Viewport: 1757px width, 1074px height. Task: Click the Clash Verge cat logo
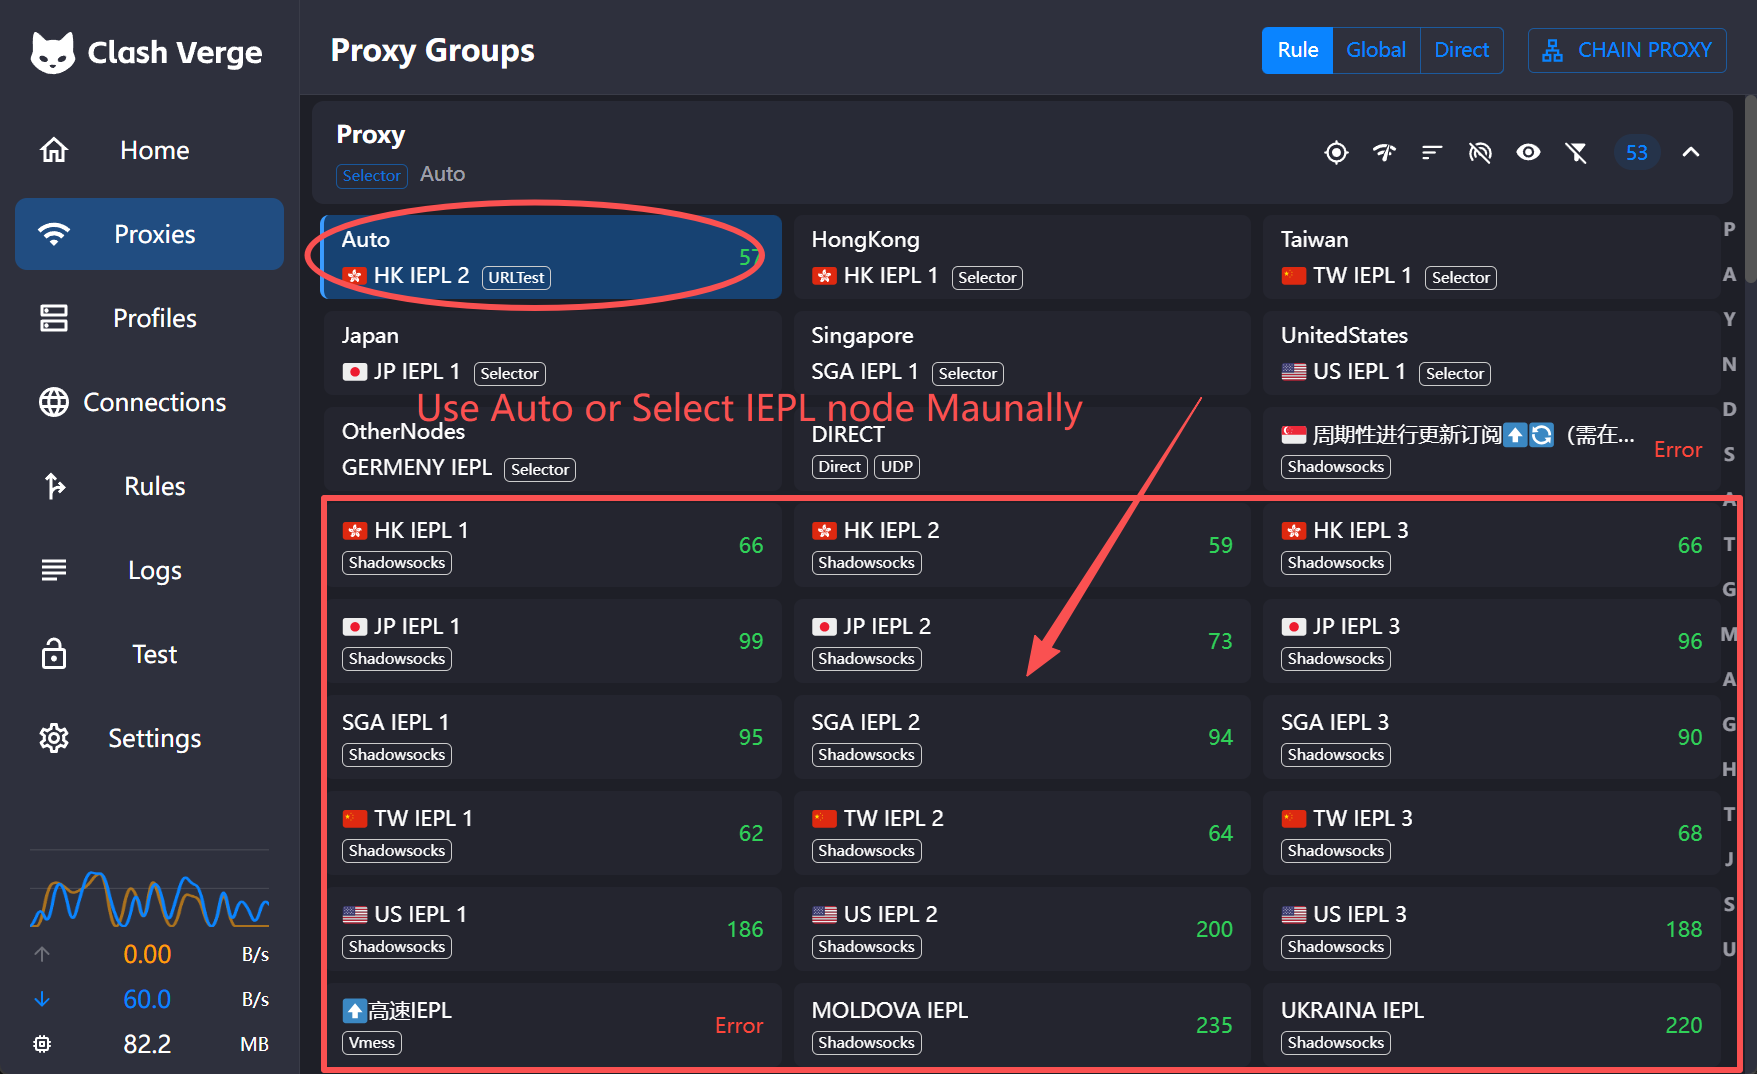[53, 52]
